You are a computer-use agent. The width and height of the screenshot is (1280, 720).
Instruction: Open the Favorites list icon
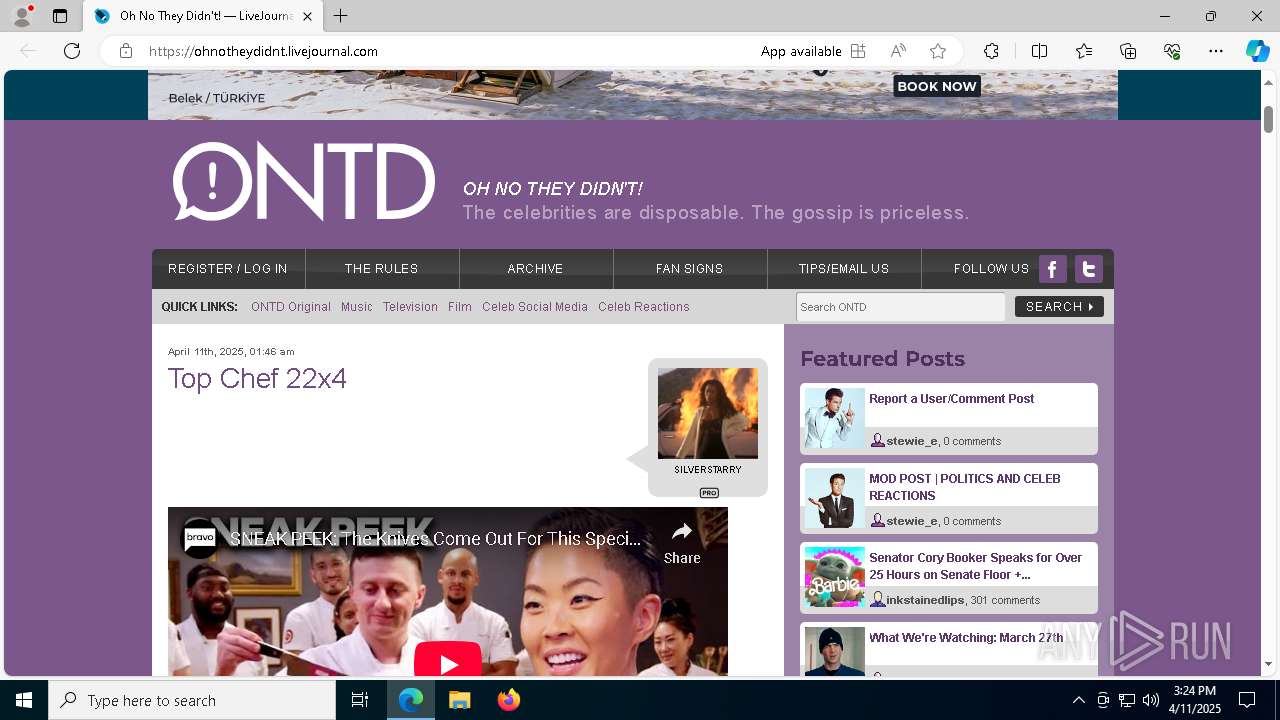[x=1084, y=51]
